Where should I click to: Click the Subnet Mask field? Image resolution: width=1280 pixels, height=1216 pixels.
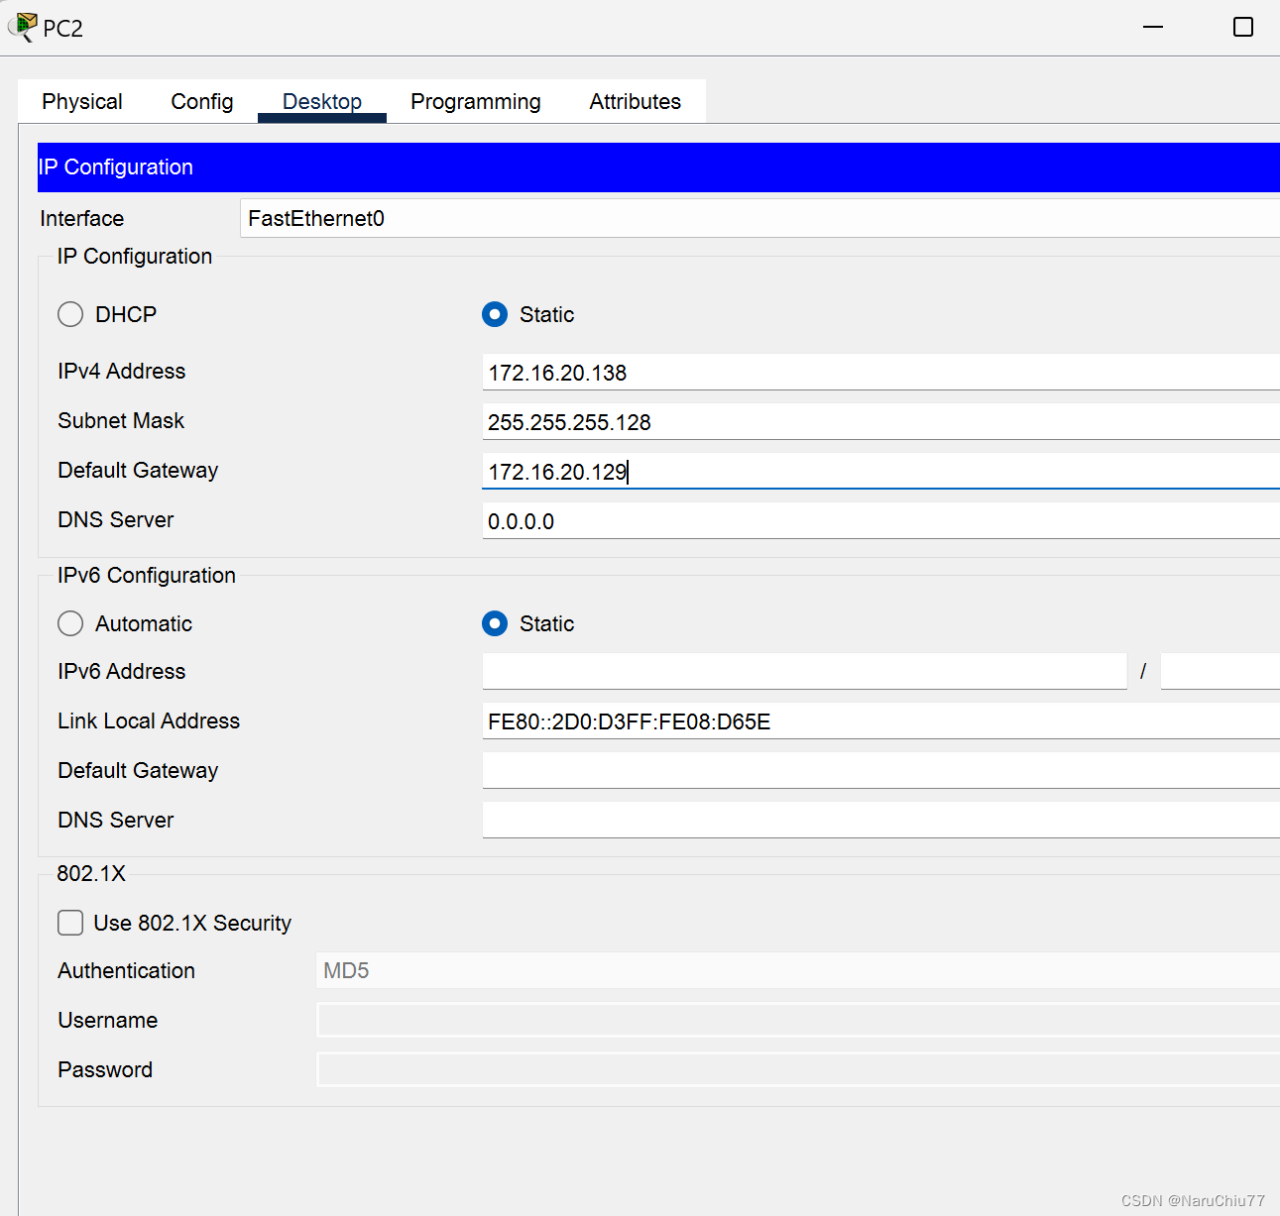[x=880, y=422]
